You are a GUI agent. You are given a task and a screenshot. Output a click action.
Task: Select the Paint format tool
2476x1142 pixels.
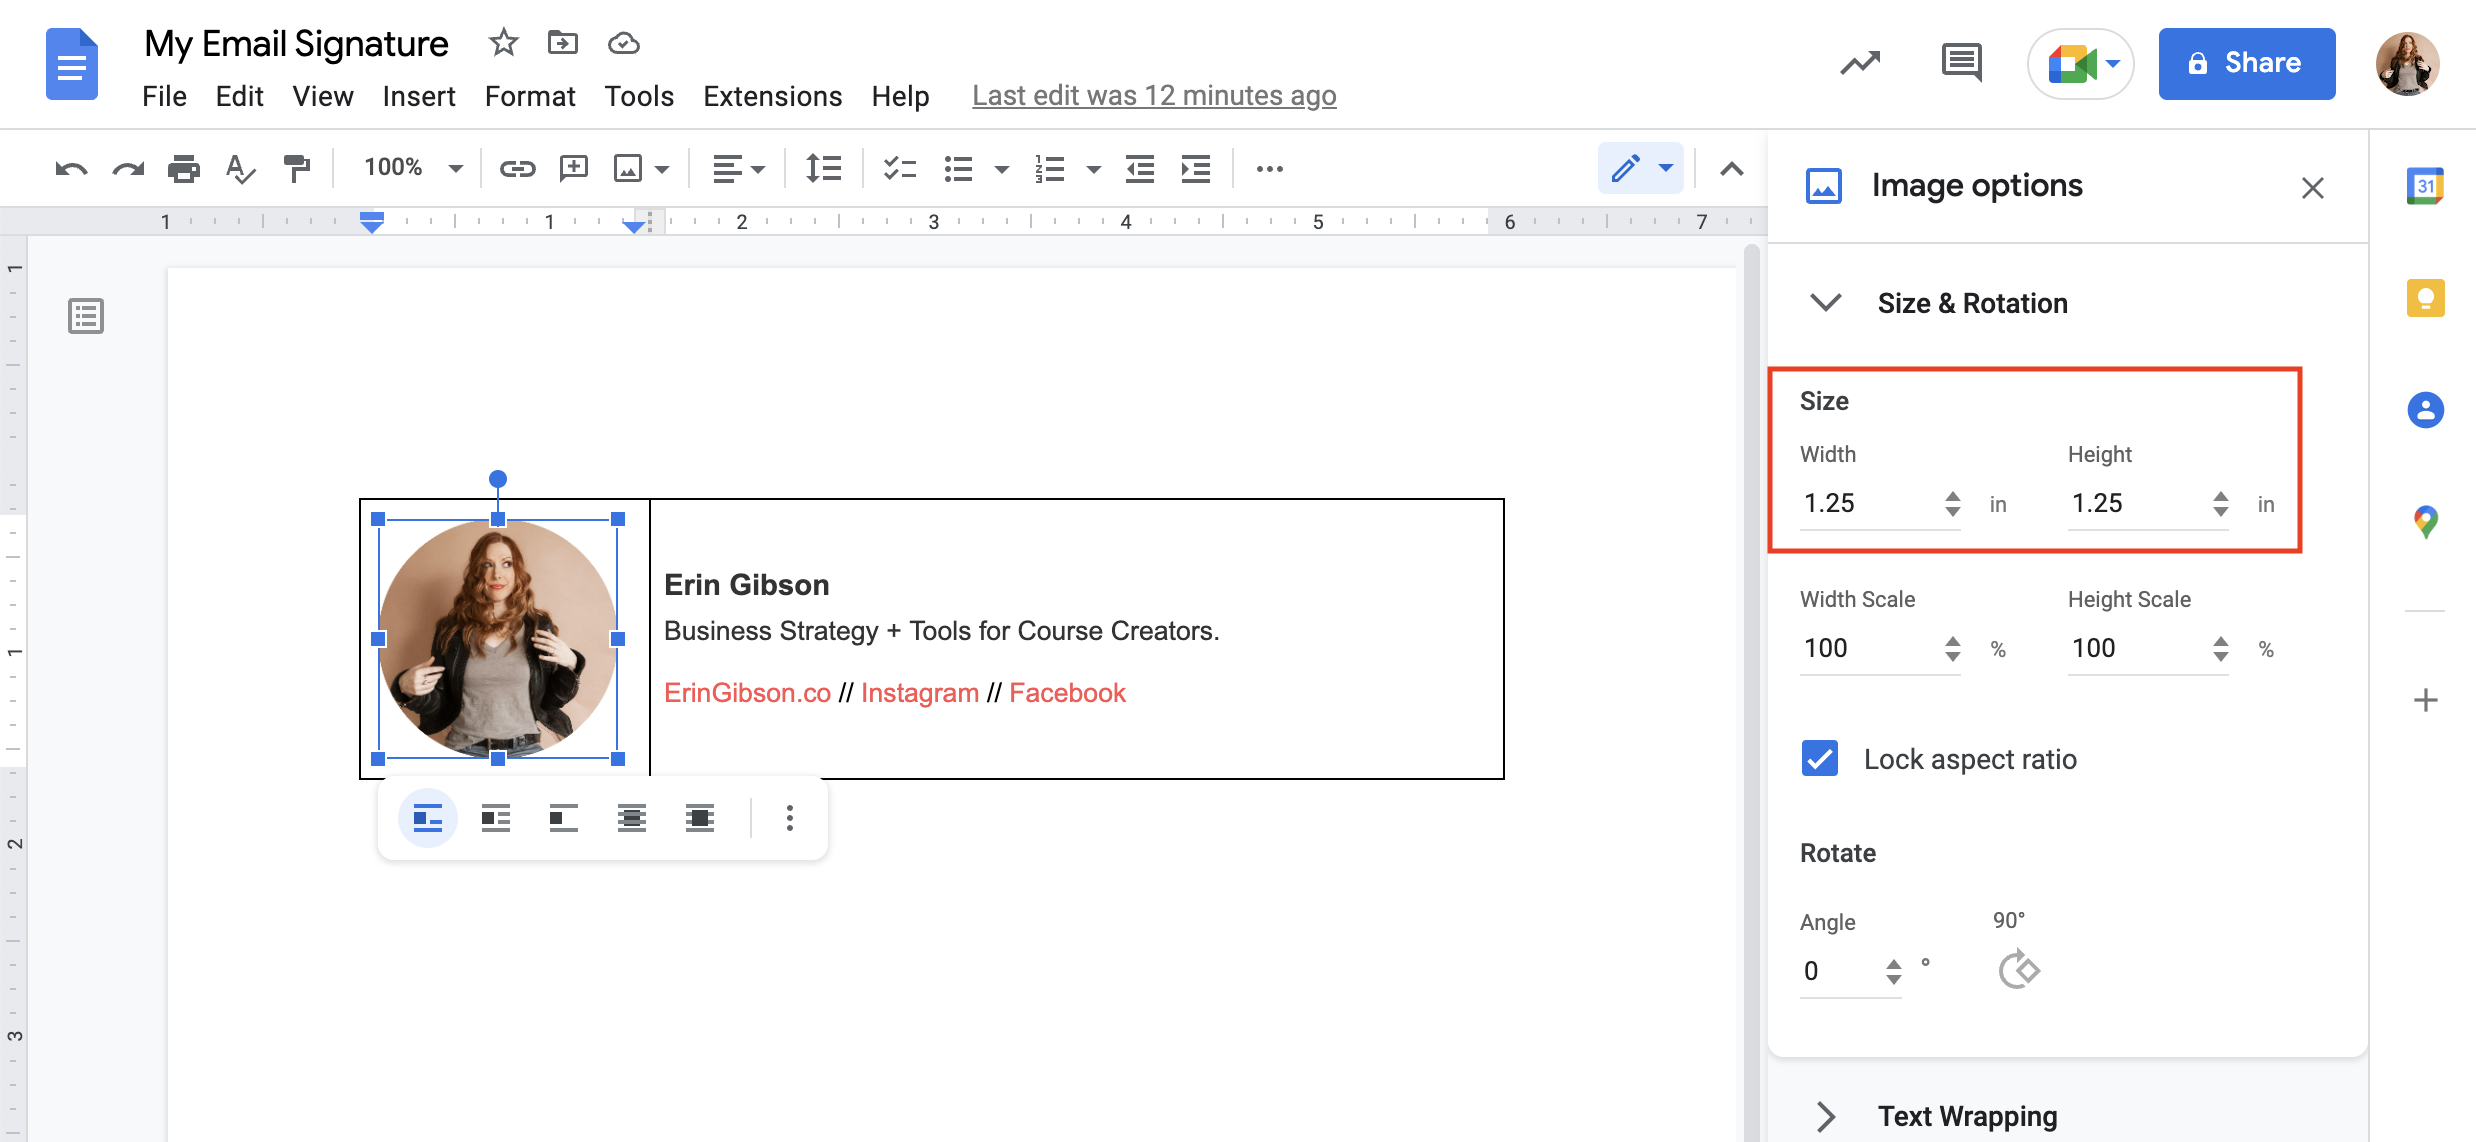(x=297, y=168)
